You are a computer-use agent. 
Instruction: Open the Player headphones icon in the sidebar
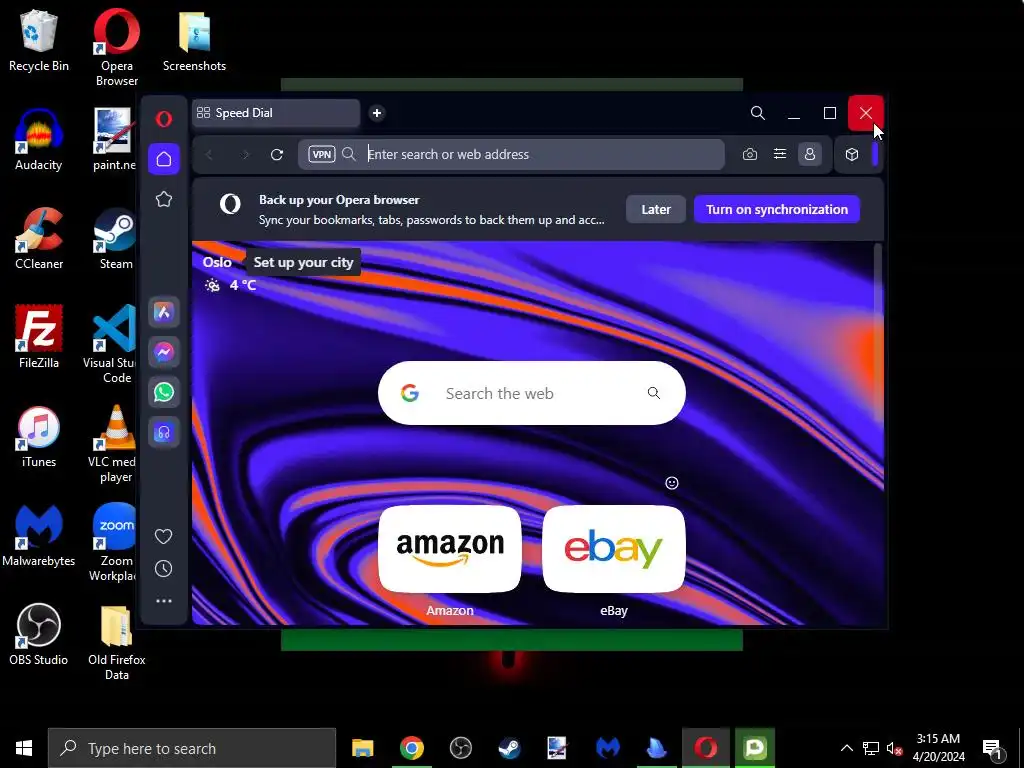(x=164, y=432)
